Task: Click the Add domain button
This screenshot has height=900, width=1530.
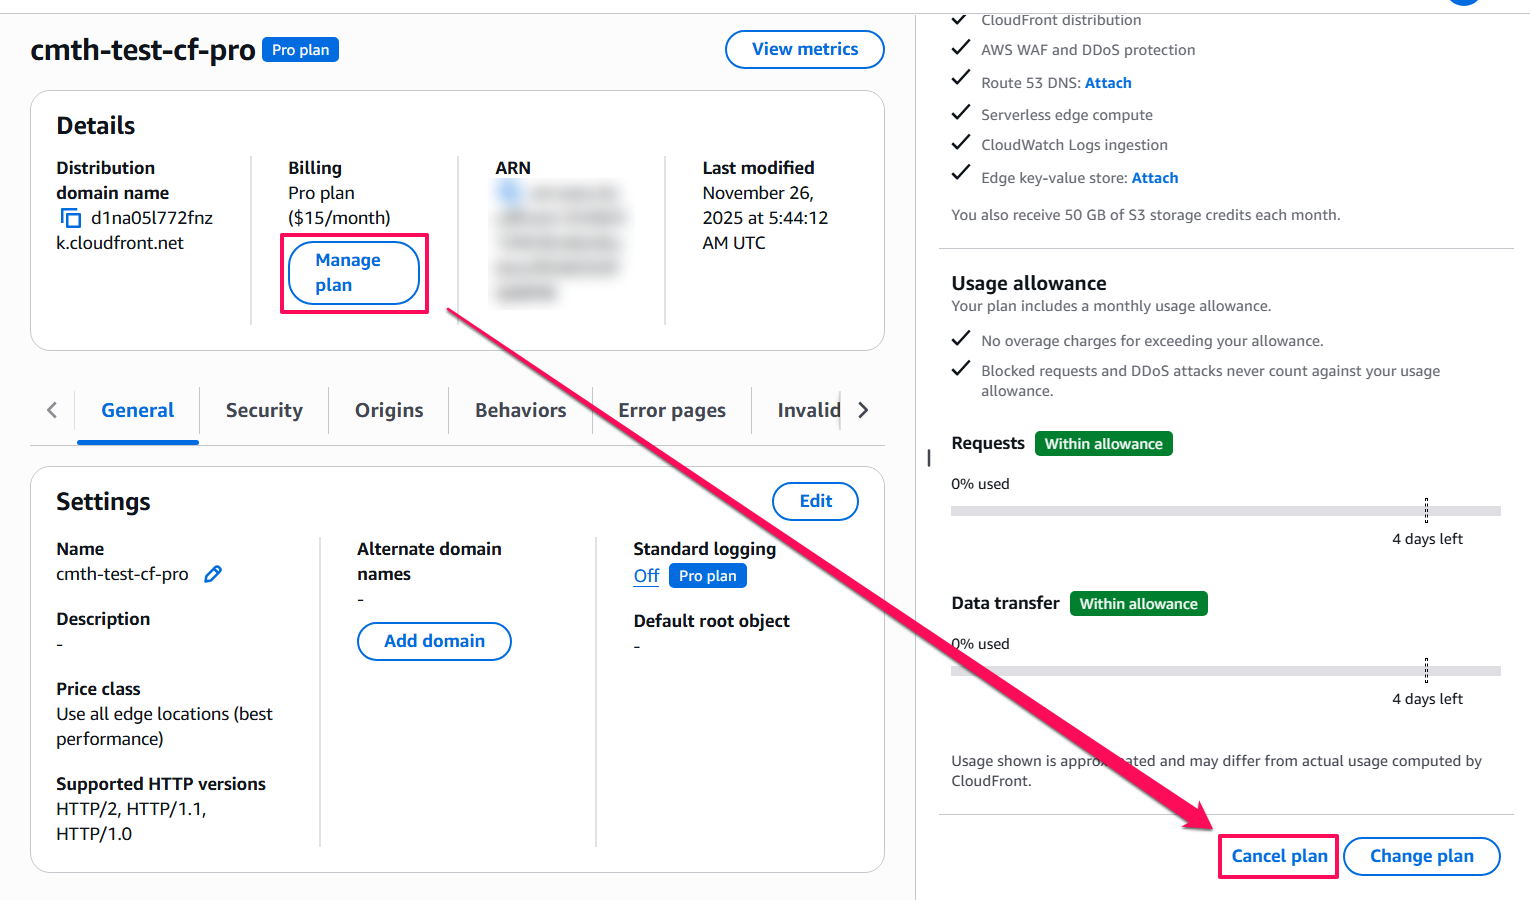Action: click(434, 641)
